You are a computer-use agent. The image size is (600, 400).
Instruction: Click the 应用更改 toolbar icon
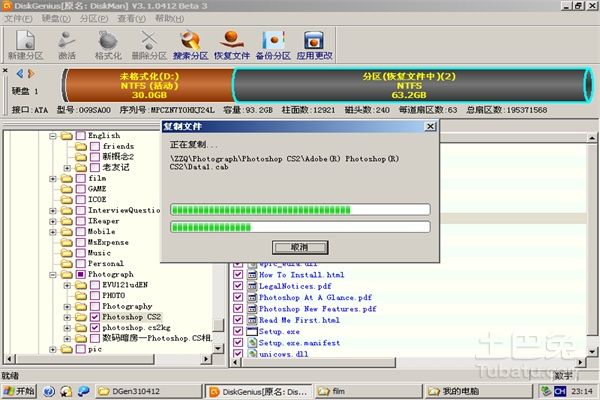315,45
